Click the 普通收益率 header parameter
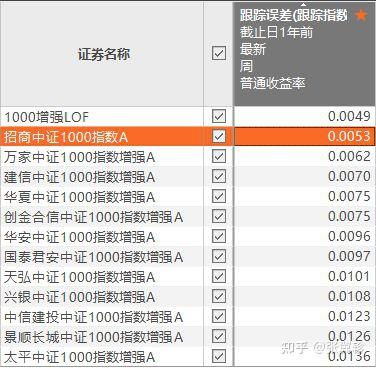Screen dimensions: 376x368 click(273, 83)
